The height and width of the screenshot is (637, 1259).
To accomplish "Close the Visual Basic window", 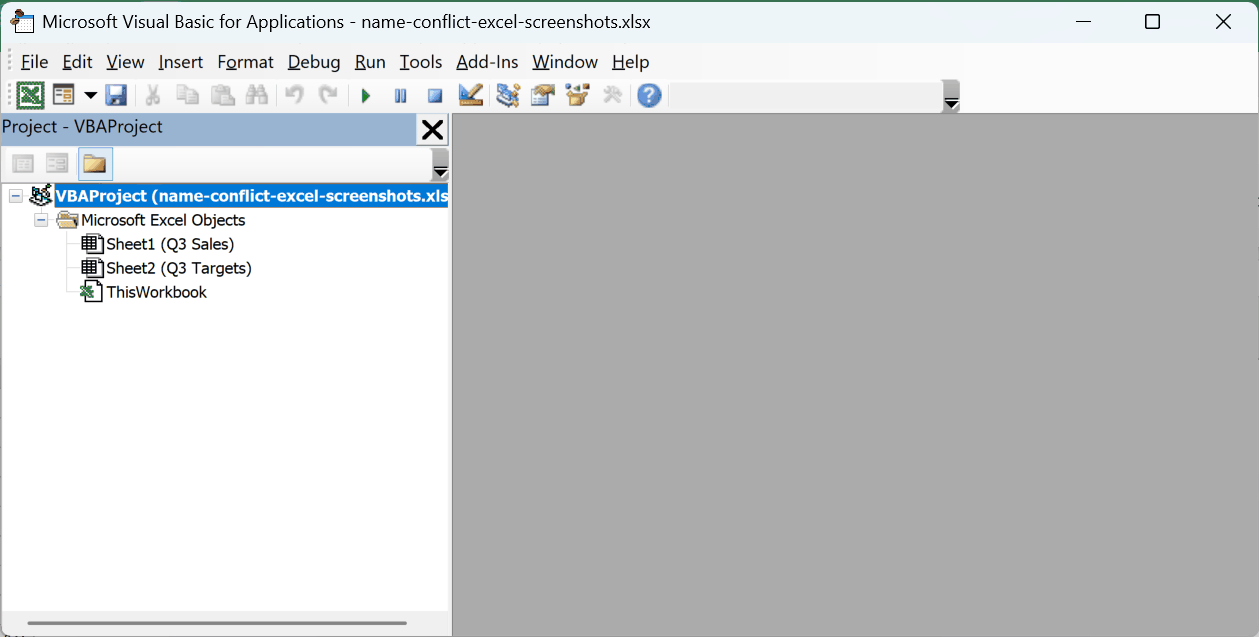I will click(x=1223, y=21).
